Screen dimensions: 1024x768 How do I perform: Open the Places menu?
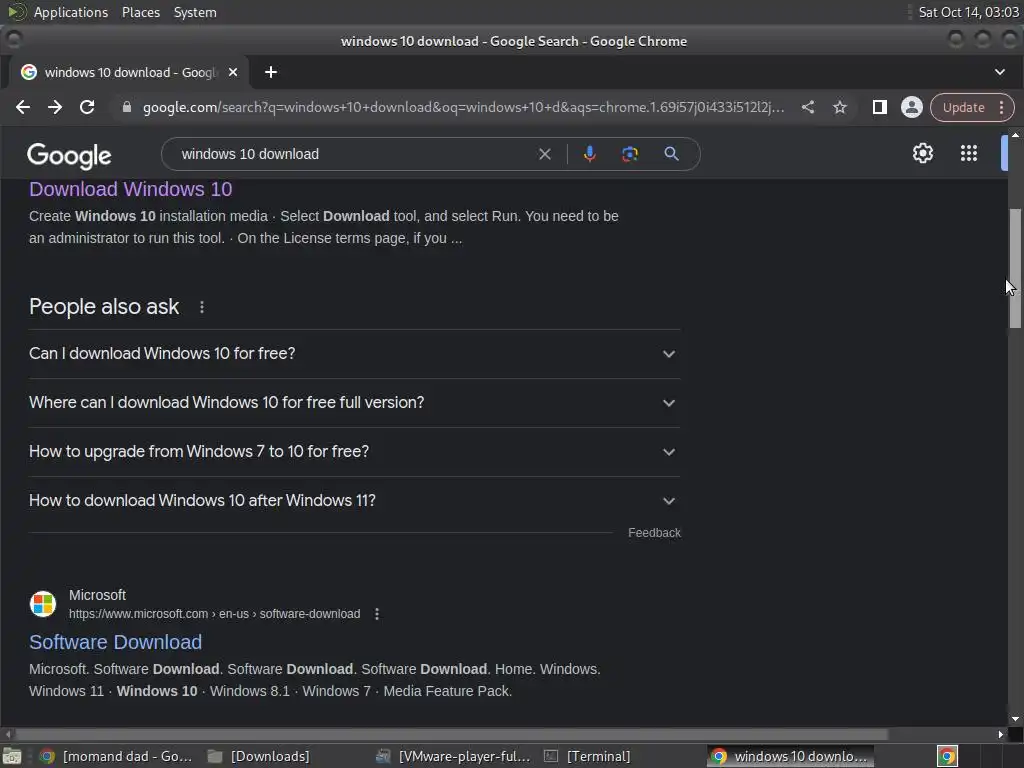[x=141, y=12]
